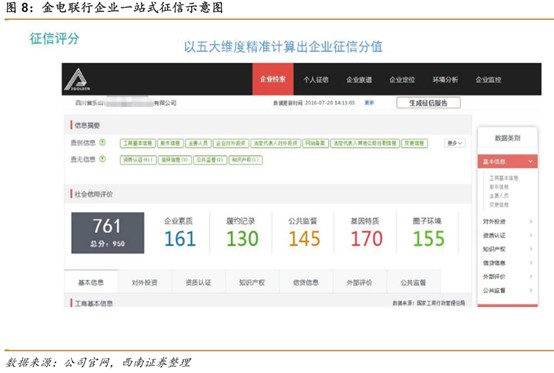Image resolution: width=554 pixels, height=373 pixels.
Task: Click the company name ending in 有限公司
Action: pyautogui.click(x=125, y=103)
